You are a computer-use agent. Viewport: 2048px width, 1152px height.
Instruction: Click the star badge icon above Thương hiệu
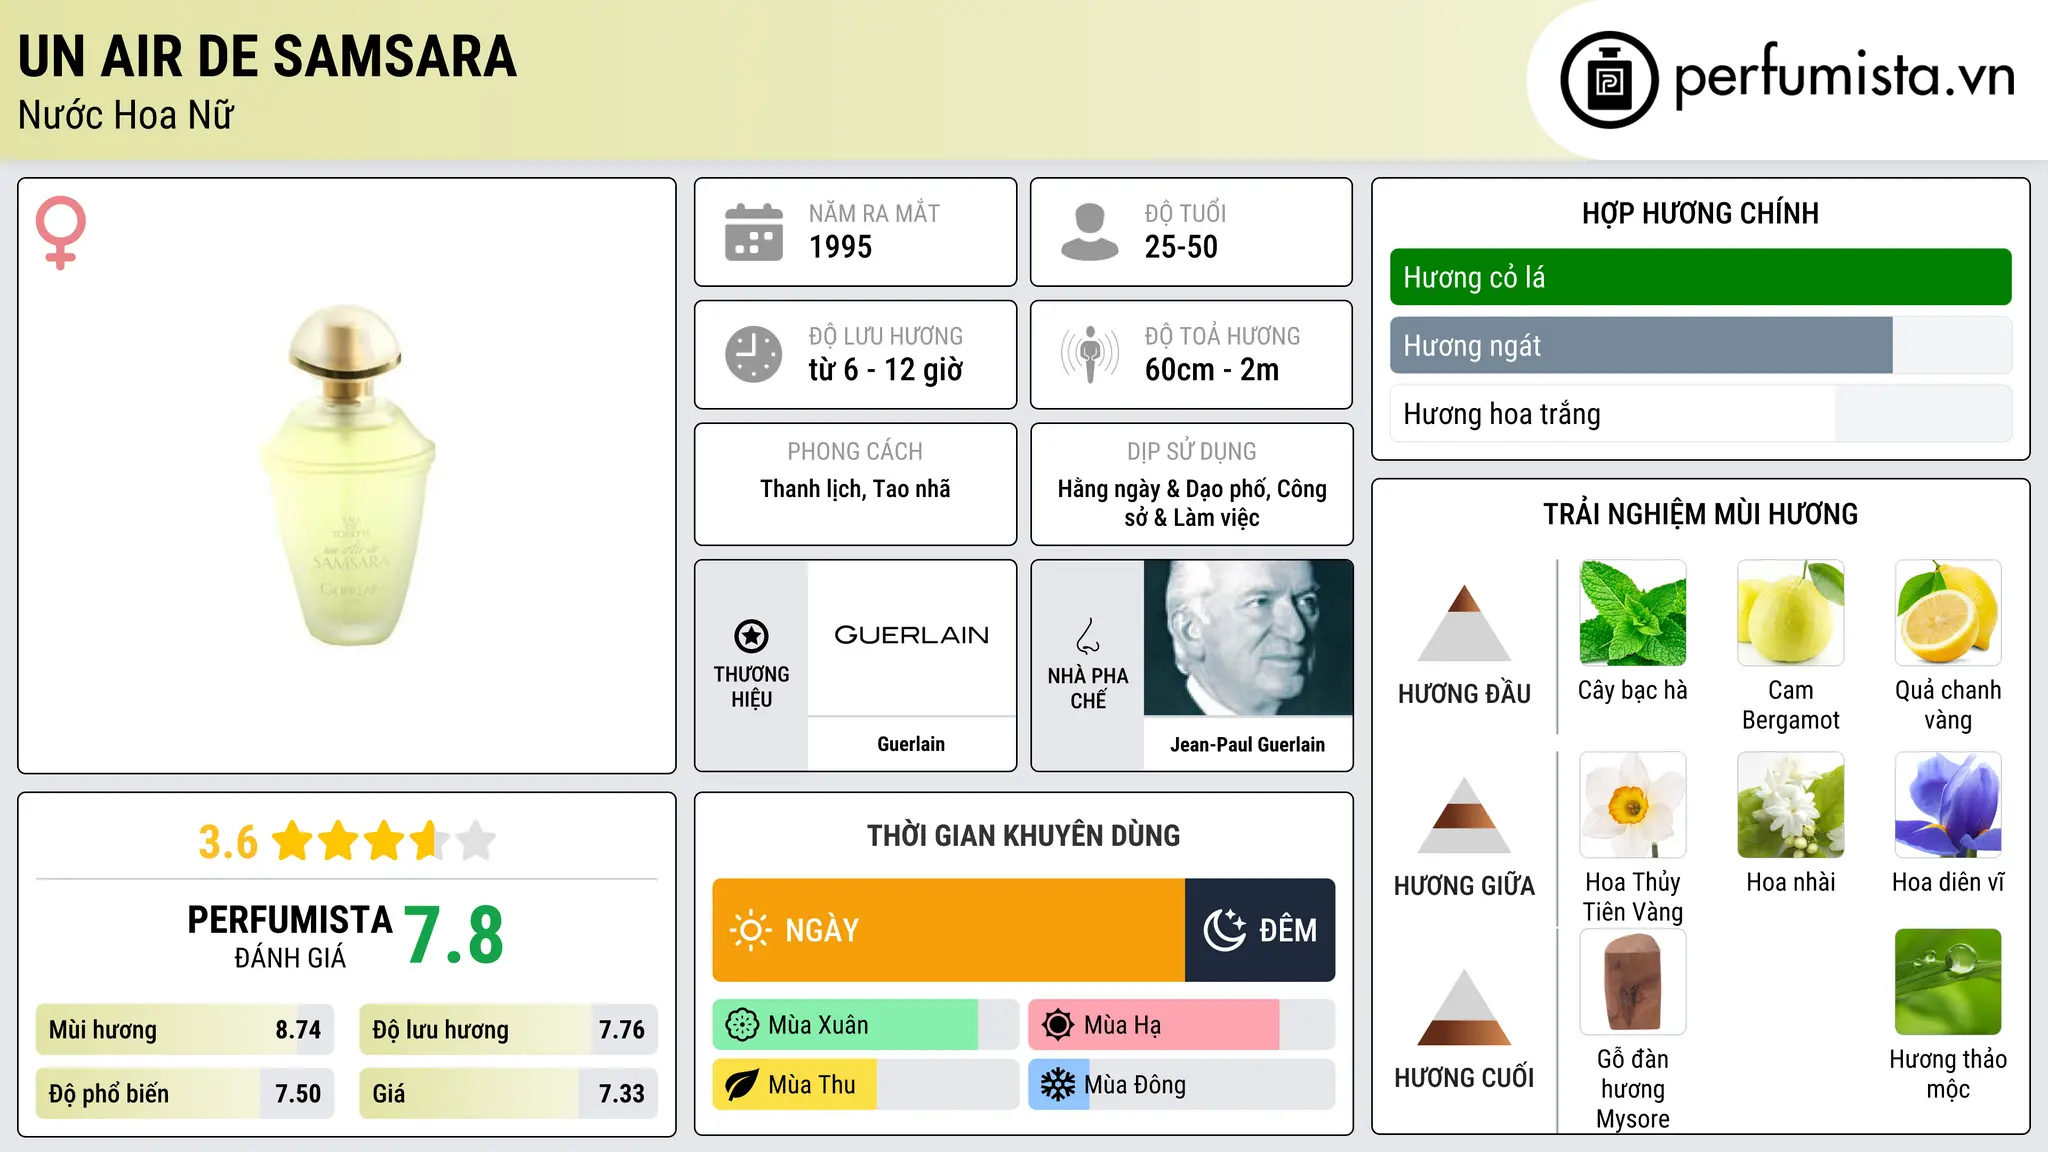point(751,635)
